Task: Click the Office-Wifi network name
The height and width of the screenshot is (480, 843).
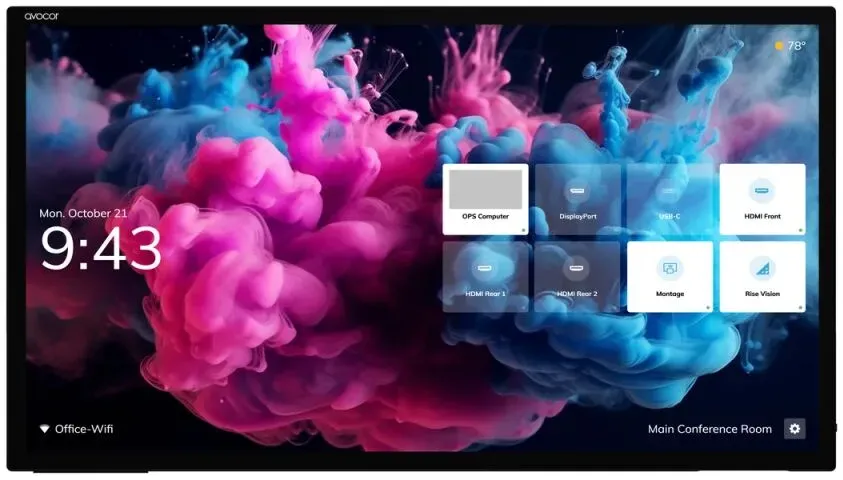Action: (x=84, y=429)
